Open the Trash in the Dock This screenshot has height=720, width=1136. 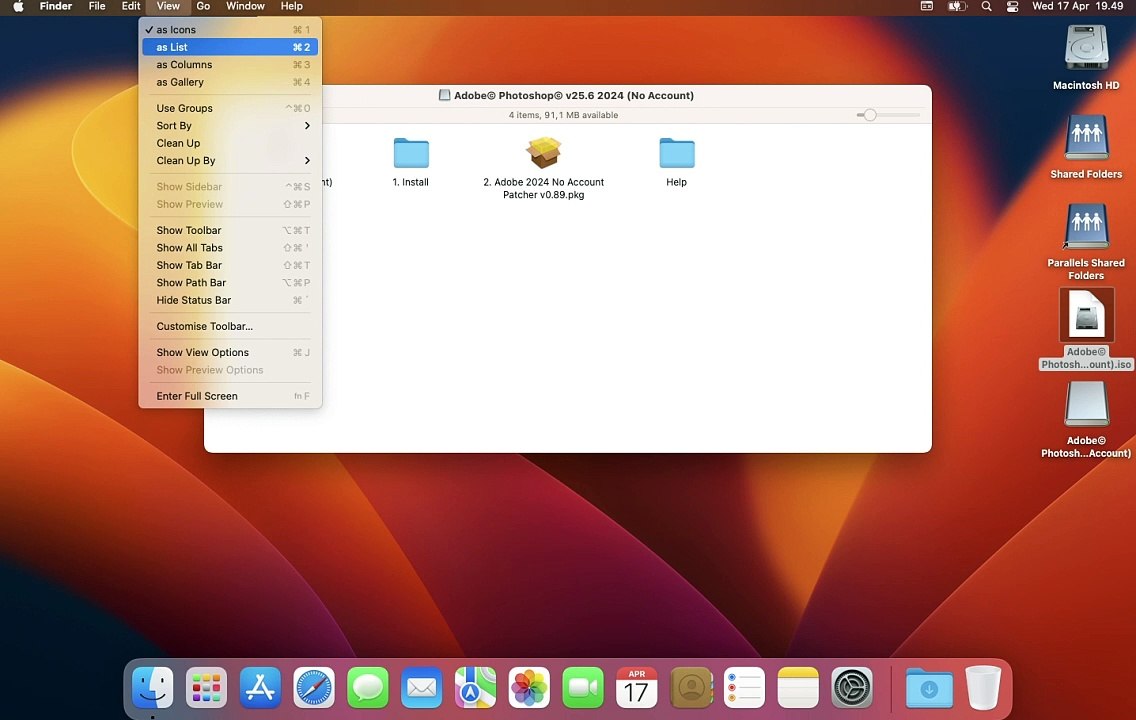pos(983,687)
